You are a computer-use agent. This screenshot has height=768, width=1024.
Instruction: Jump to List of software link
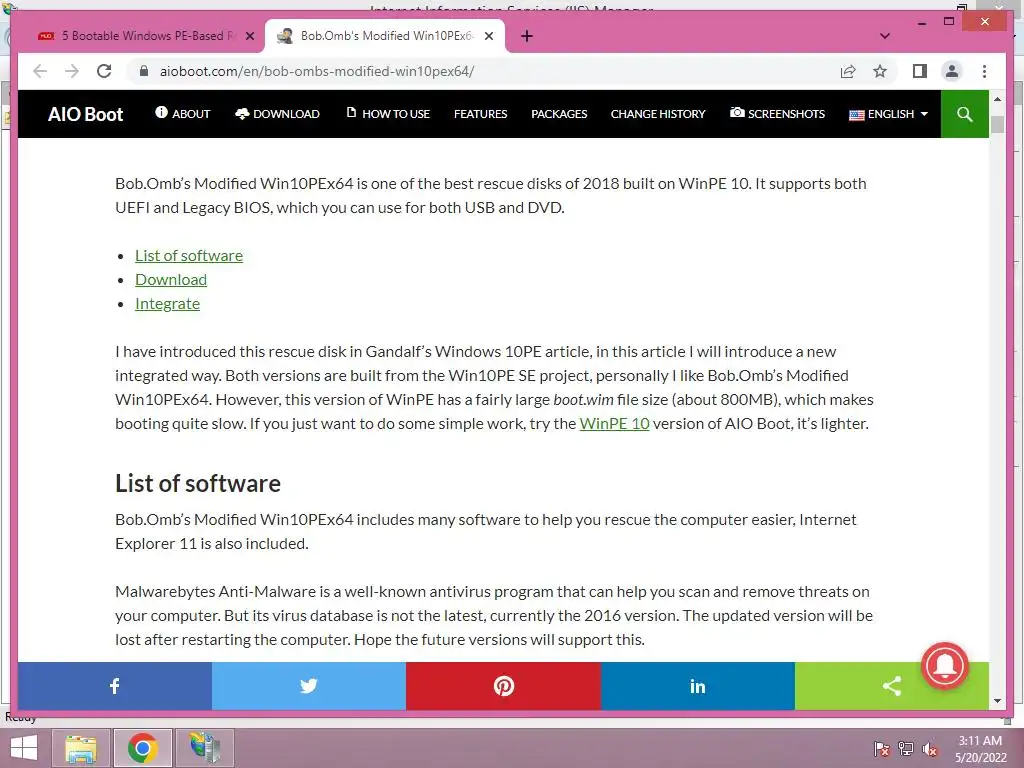(x=189, y=255)
